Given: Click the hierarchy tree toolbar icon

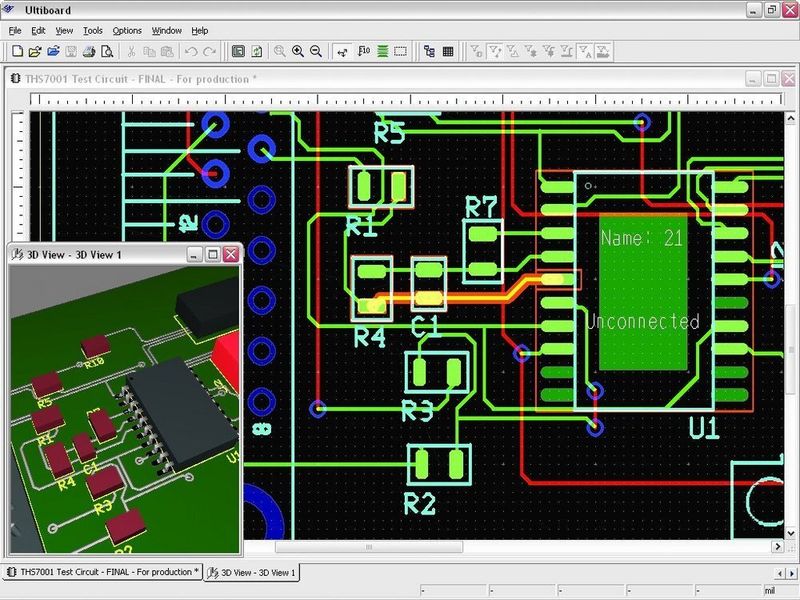Looking at the screenshot, I should (429, 51).
